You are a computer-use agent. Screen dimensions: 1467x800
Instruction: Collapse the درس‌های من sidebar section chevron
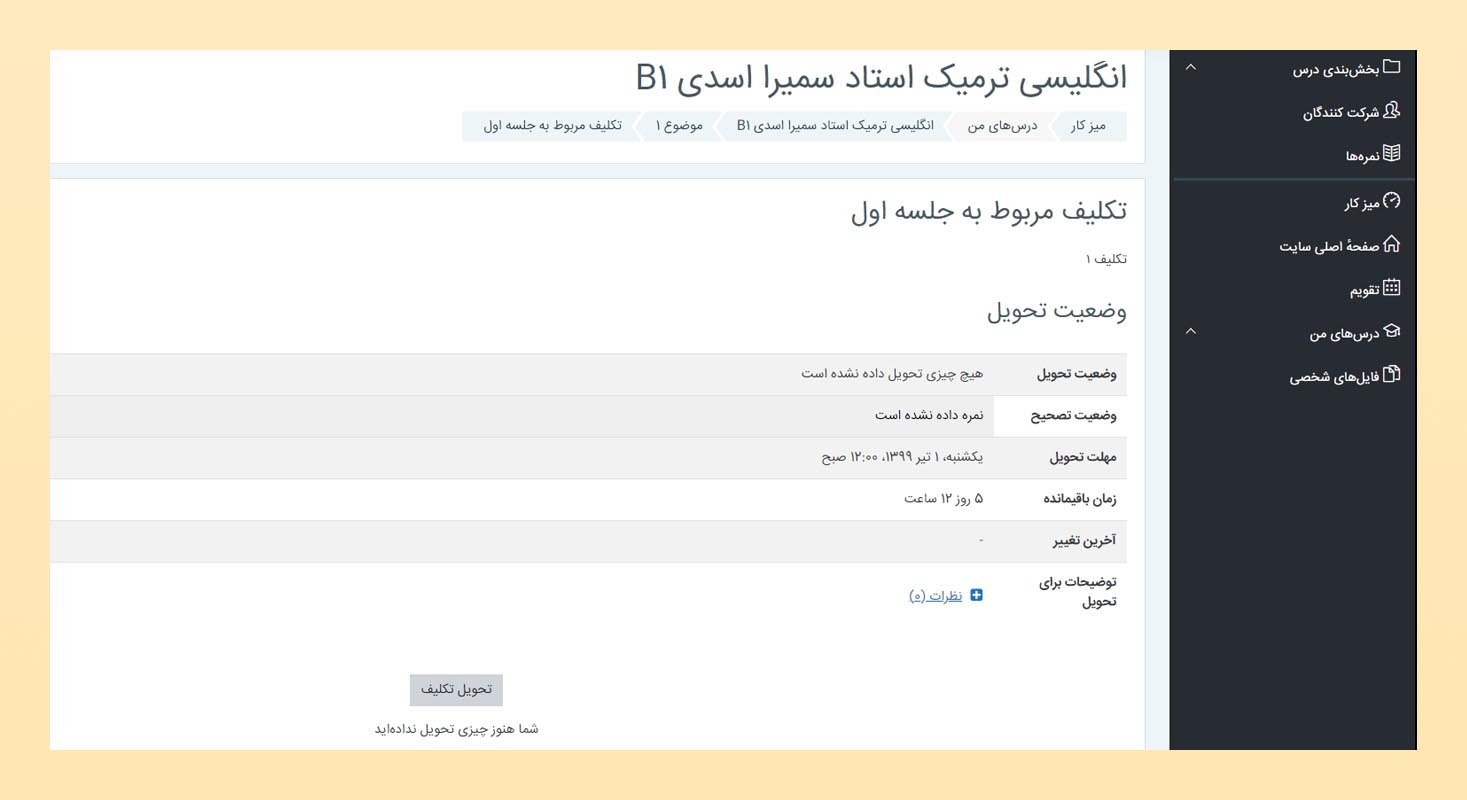(1190, 332)
